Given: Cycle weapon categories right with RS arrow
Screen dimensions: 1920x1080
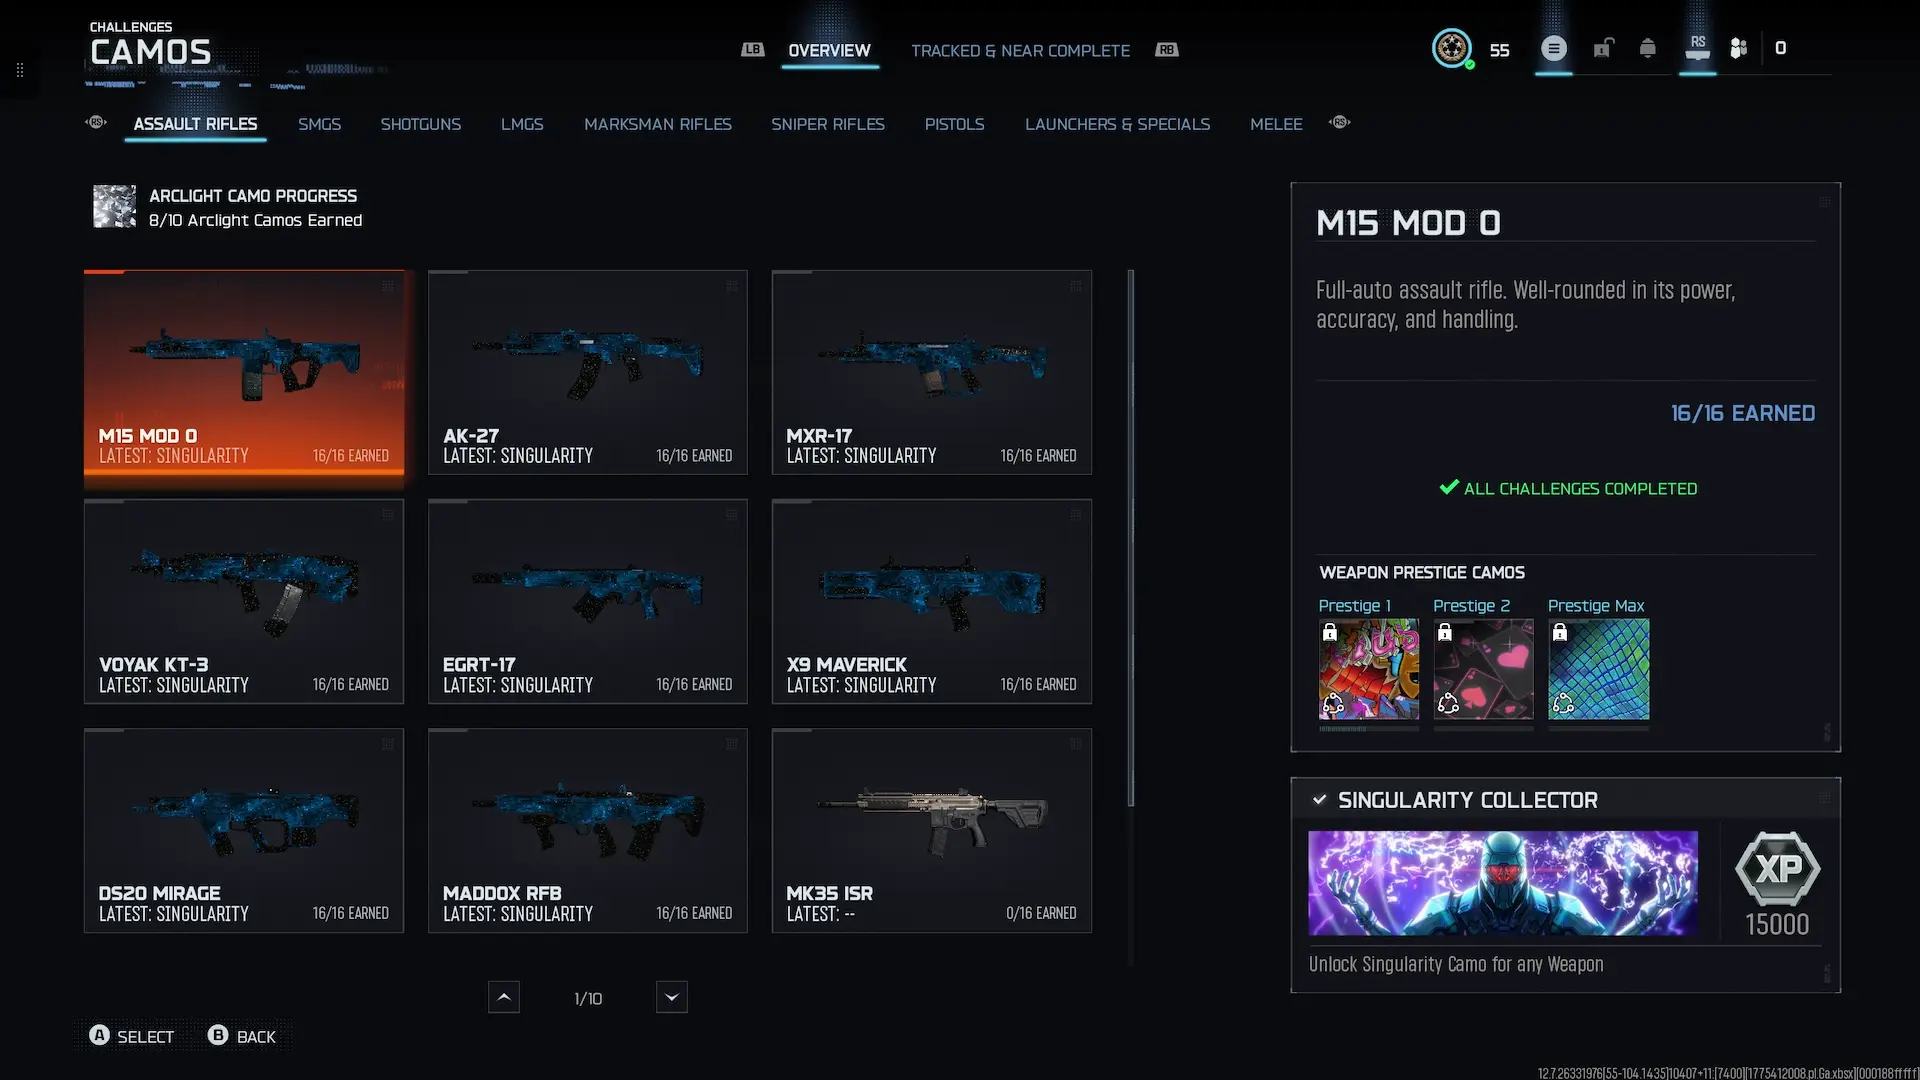Looking at the screenshot, I should (x=1340, y=122).
